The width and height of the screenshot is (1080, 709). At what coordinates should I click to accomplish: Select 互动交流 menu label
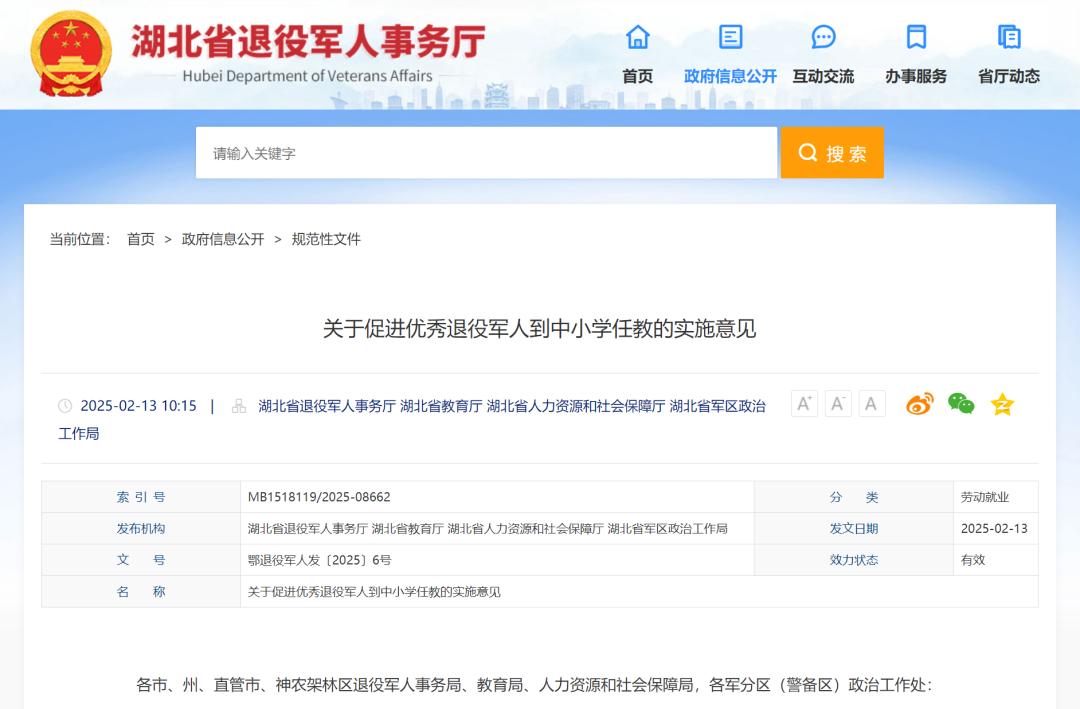823,76
